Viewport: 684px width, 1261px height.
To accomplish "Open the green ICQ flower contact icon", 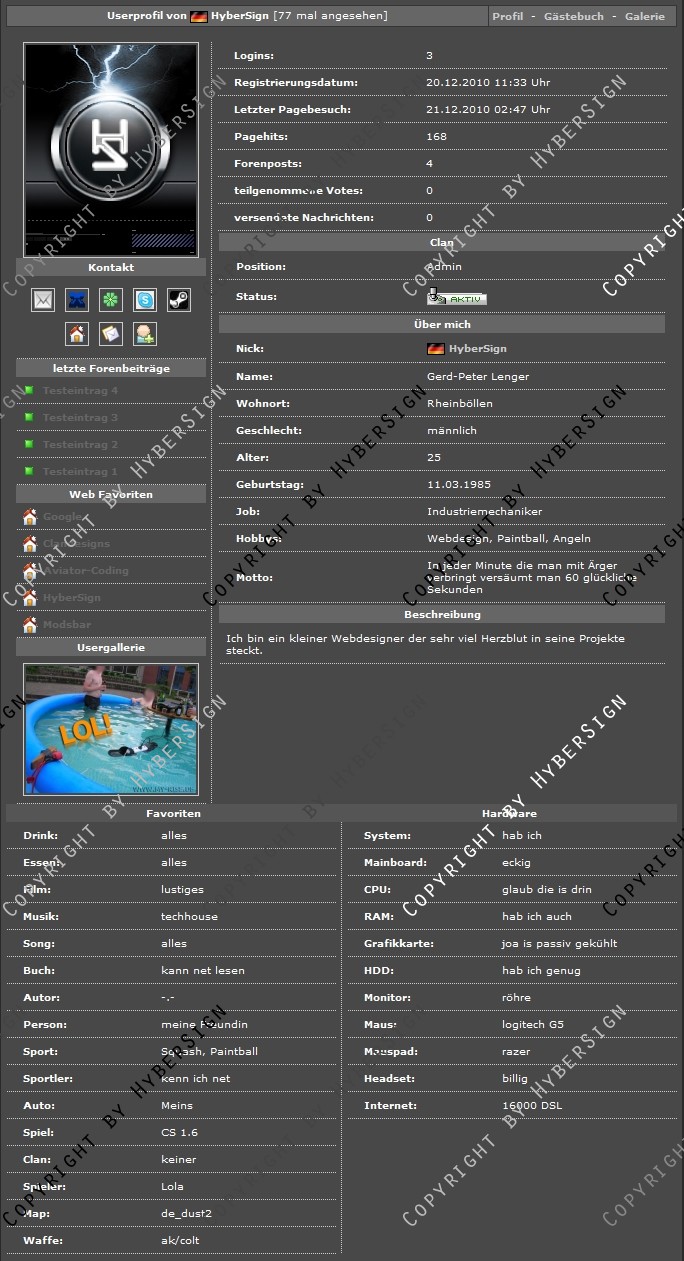I will (x=111, y=299).
